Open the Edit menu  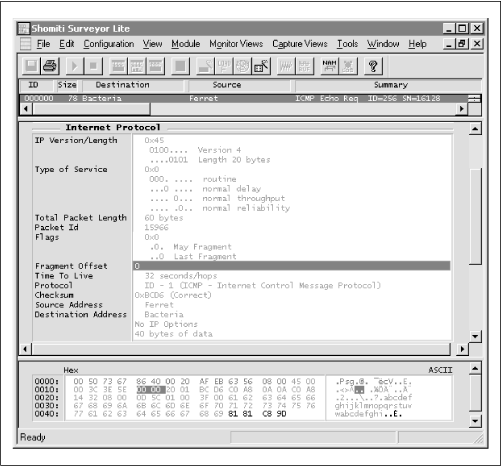coord(67,44)
